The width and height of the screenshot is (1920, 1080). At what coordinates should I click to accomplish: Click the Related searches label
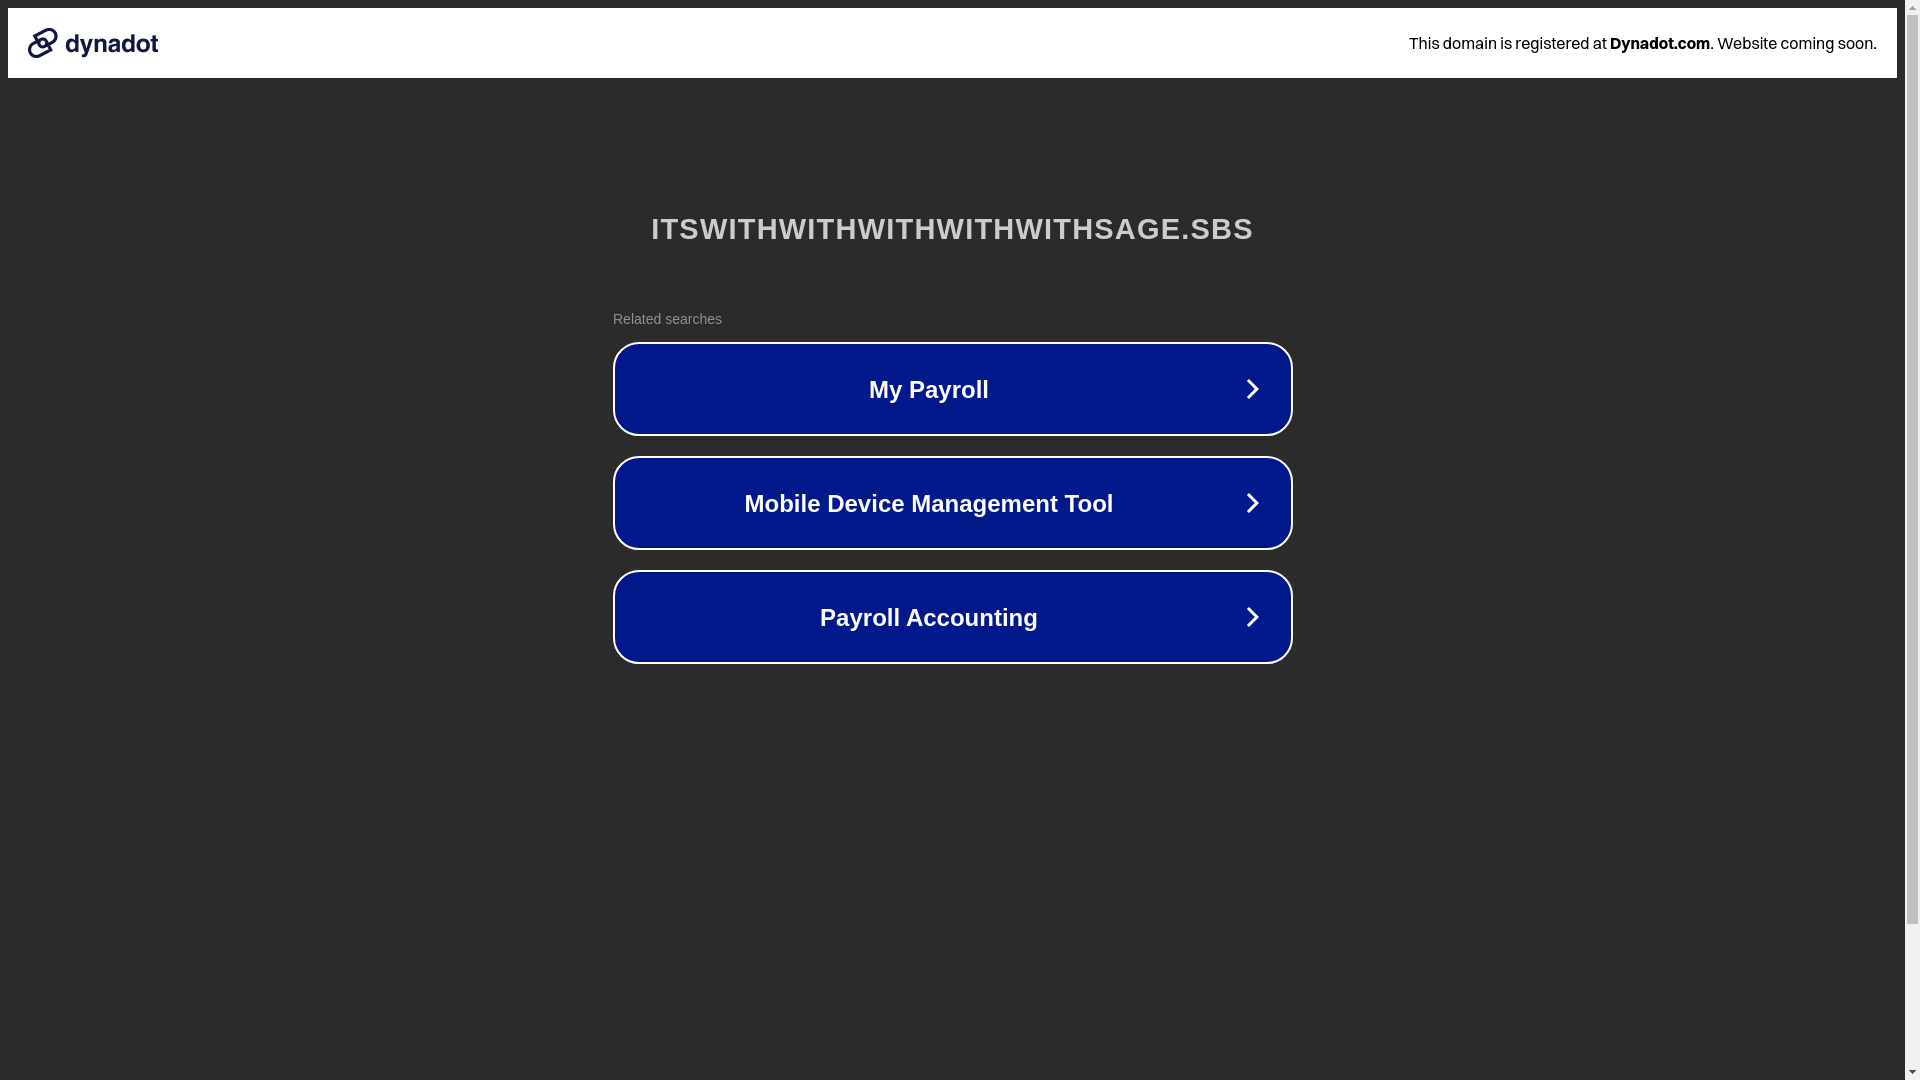click(x=667, y=319)
